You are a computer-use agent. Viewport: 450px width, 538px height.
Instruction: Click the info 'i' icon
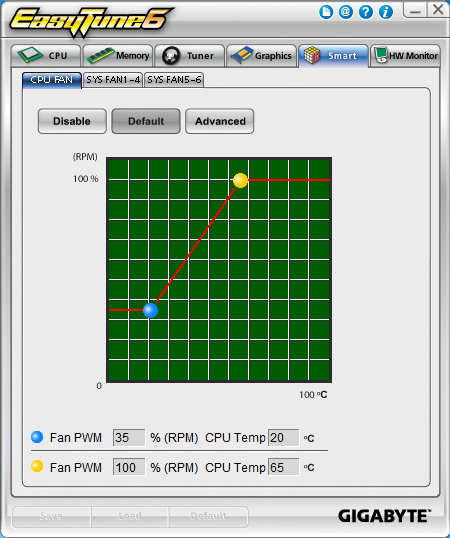[x=386, y=12]
